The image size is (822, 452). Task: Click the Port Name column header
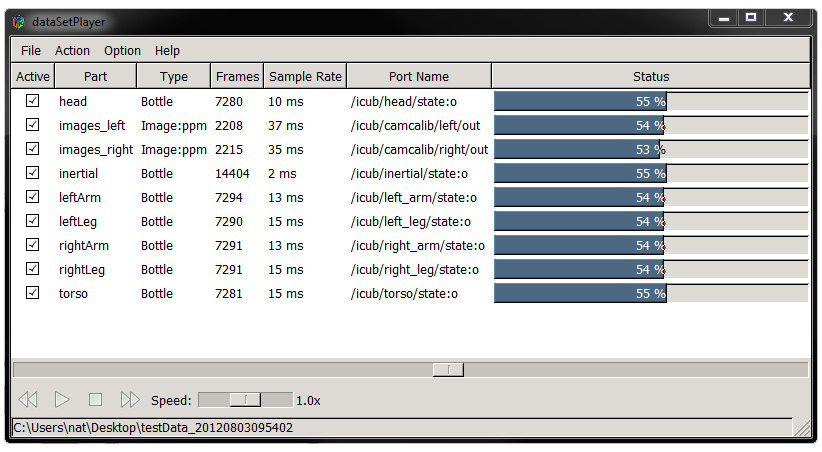(x=418, y=76)
